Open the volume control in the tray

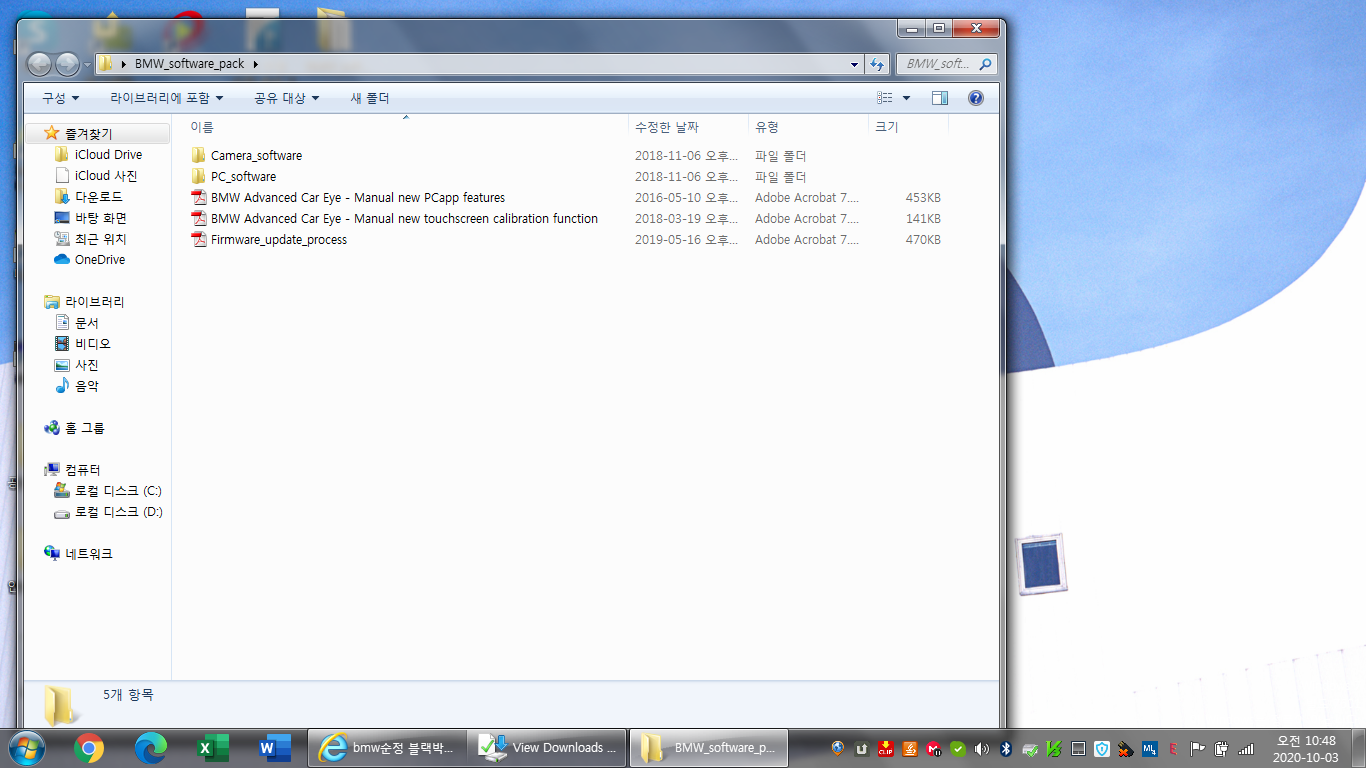[x=982, y=748]
